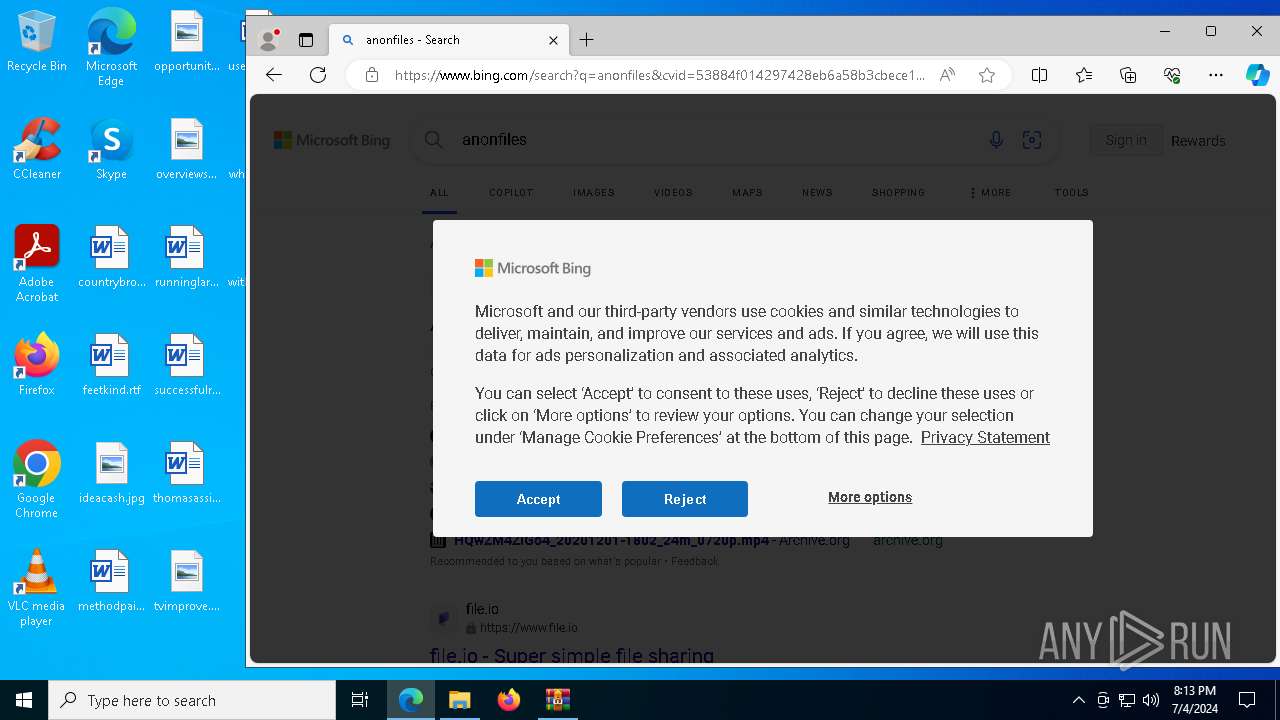Image resolution: width=1280 pixels, height=720 pixels.
Task: Switch to SHOPPING tab
Action: click(x=898, y=192)
